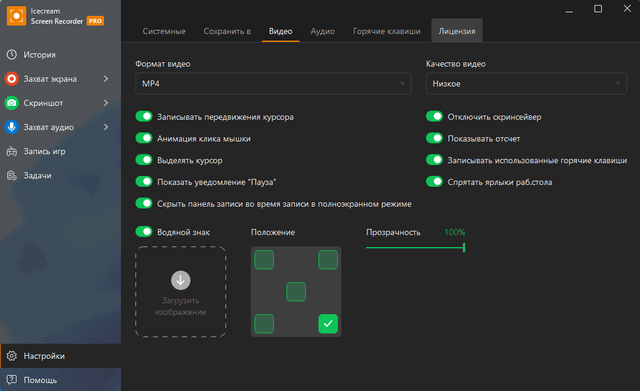Click the Запись игр gamepad icon
This screenshot has height=391, width=640.
tap(12, 151)
